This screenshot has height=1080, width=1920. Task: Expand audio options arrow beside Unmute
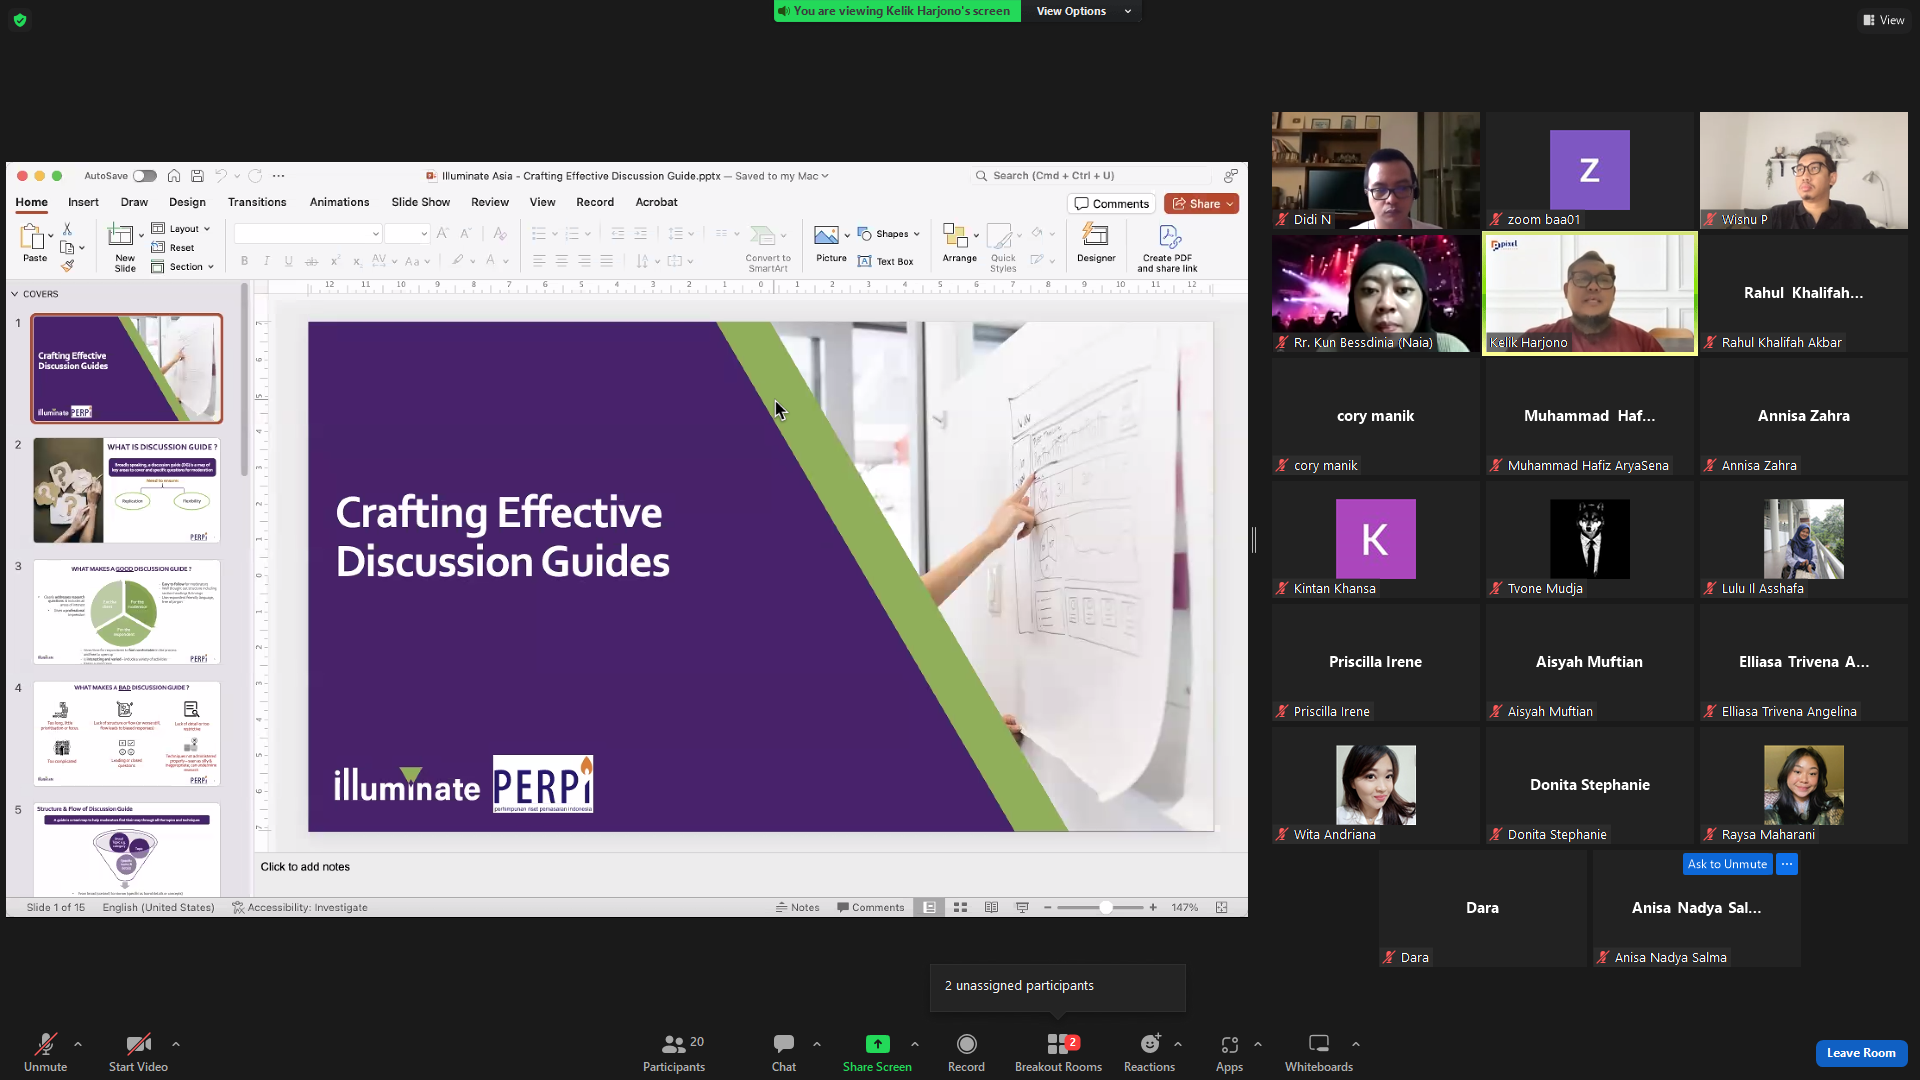(x=78, y=1044)
